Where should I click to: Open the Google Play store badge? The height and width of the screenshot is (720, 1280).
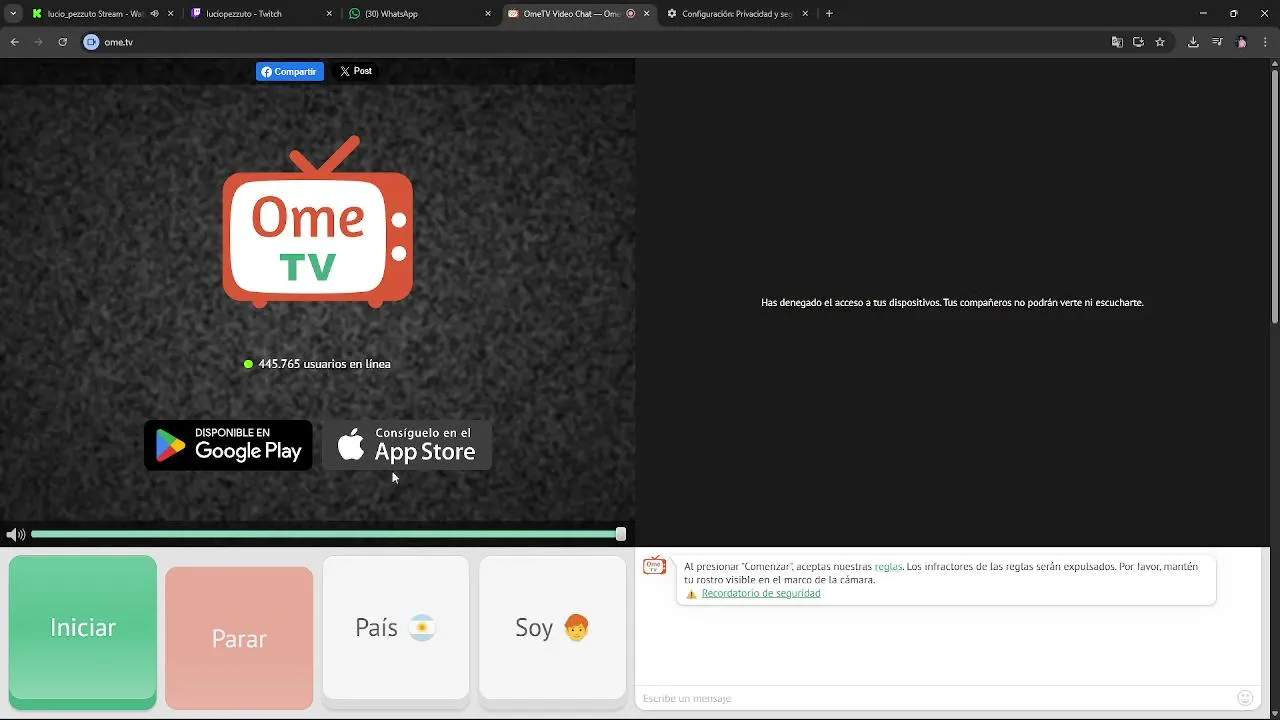click(228, 445)
